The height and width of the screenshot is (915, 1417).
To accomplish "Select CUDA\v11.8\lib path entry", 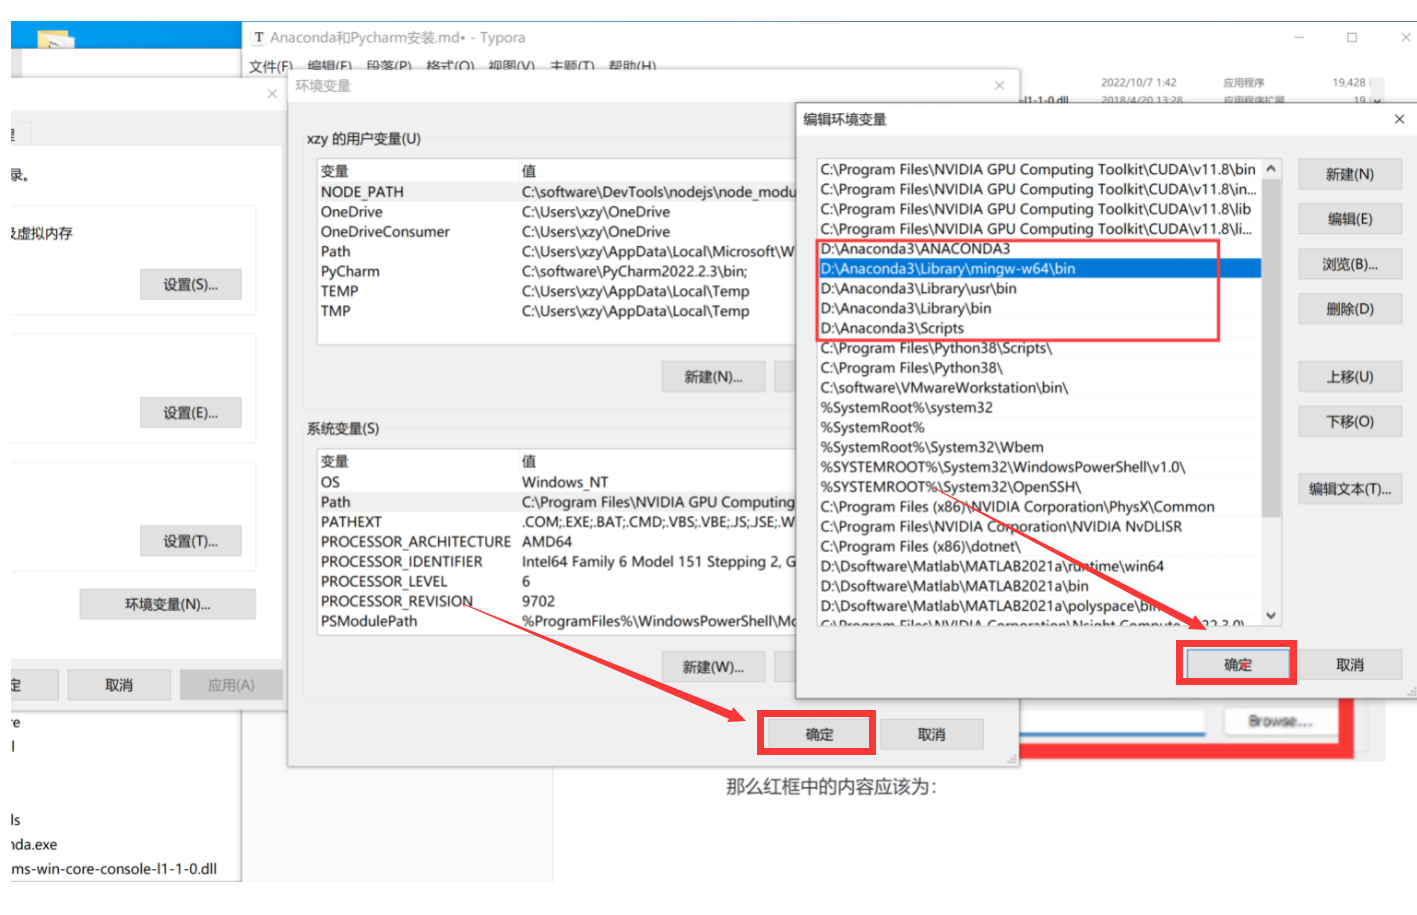I will click(x=1039, y=209).
